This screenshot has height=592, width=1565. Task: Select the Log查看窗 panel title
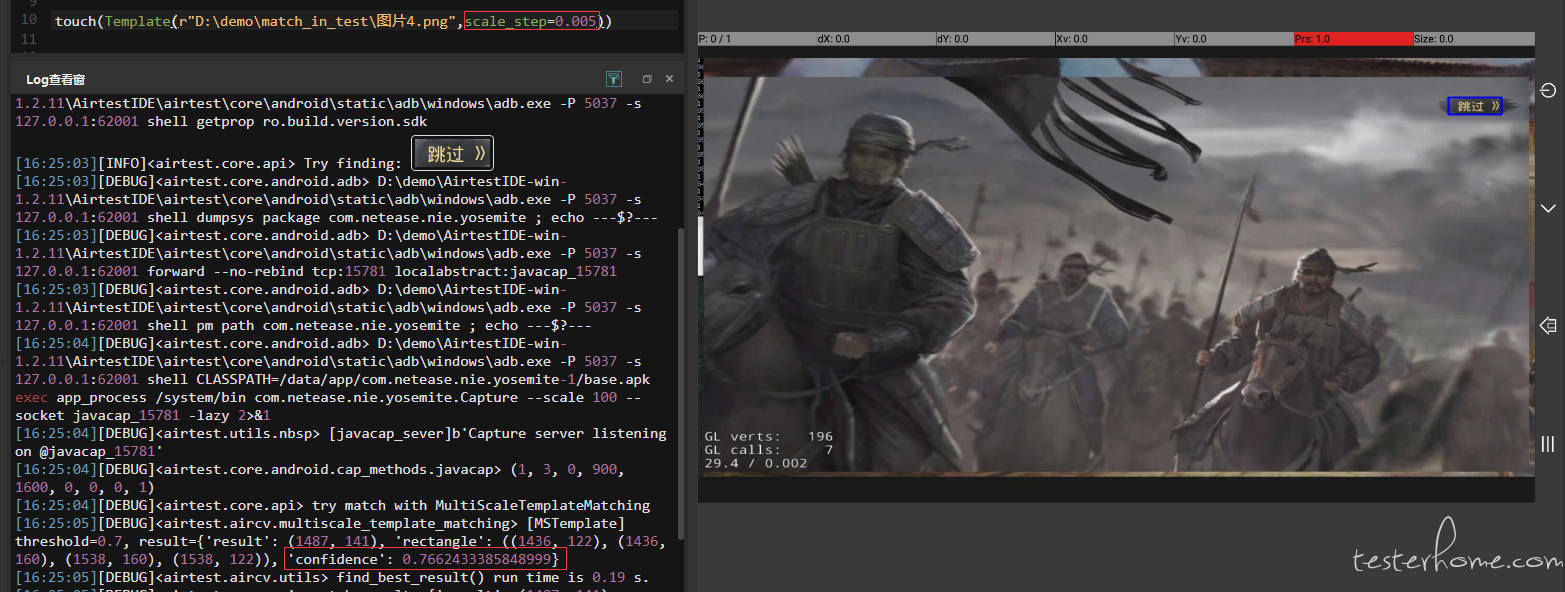56,79
